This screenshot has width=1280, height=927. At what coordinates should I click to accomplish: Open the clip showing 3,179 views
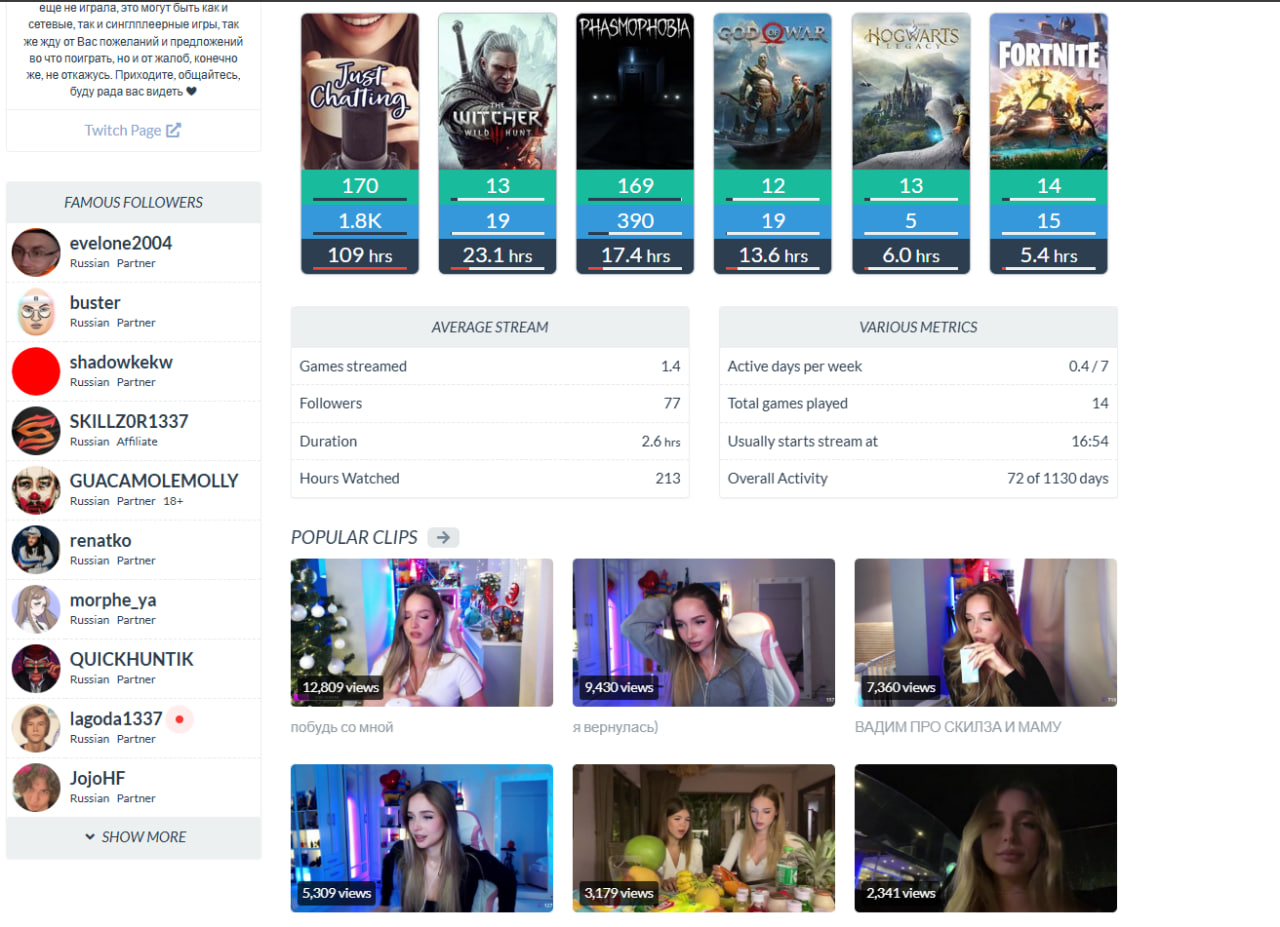704,838
